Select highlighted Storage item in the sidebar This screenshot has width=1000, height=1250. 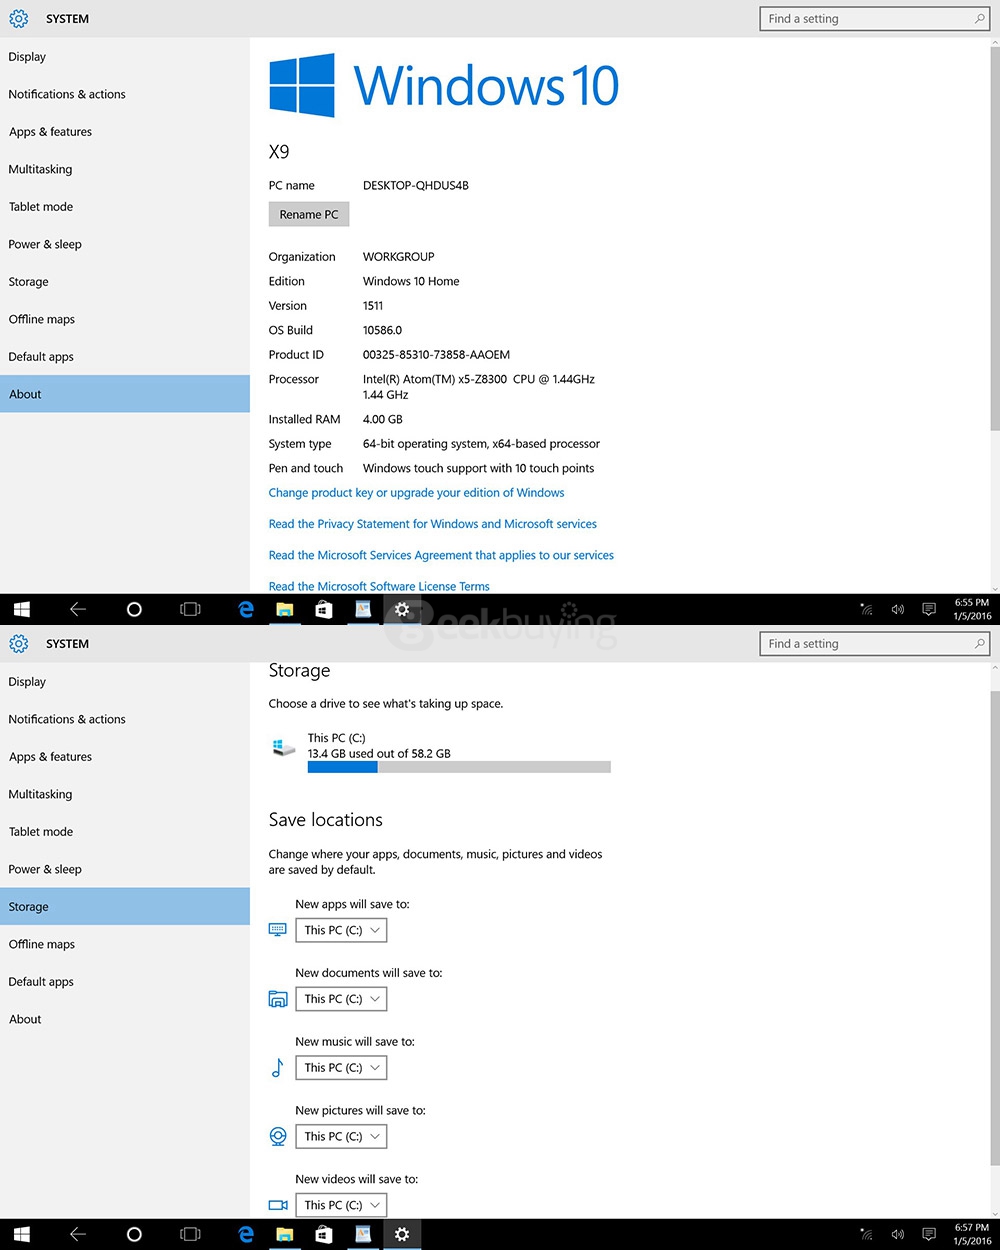click(125, 907)
